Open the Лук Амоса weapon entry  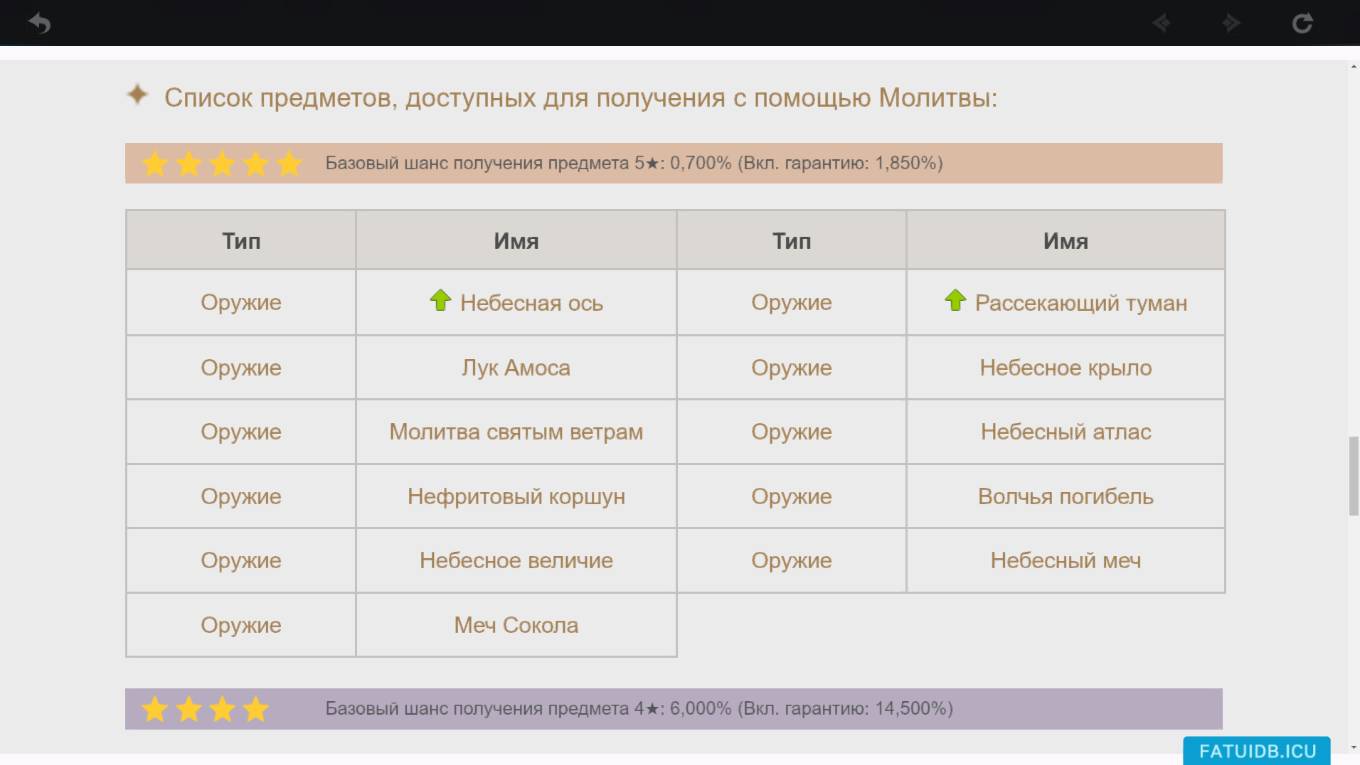pos(516,368)
